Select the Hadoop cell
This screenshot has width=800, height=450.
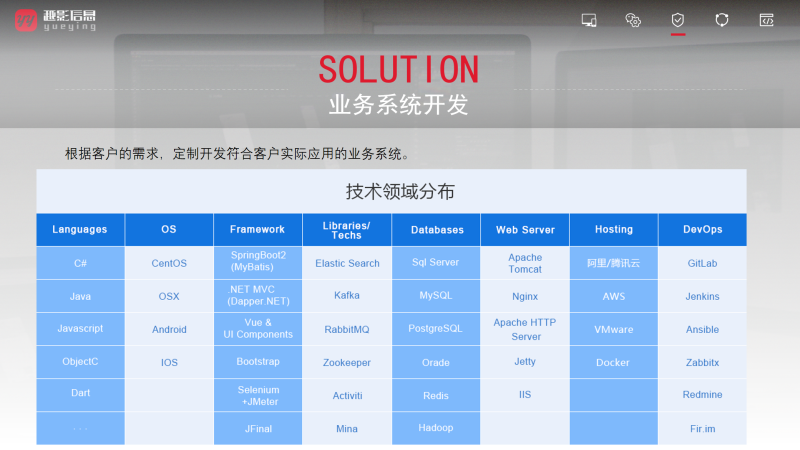click(x=436, y=429)
